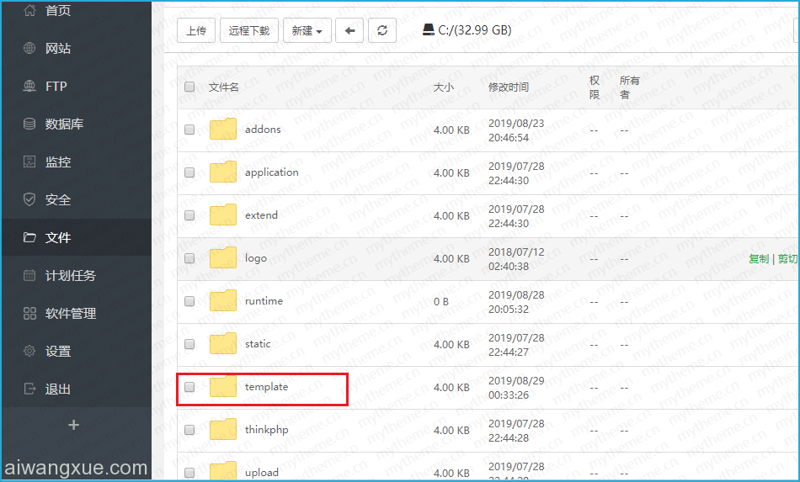Click the static folder icon

coord(223,343)
